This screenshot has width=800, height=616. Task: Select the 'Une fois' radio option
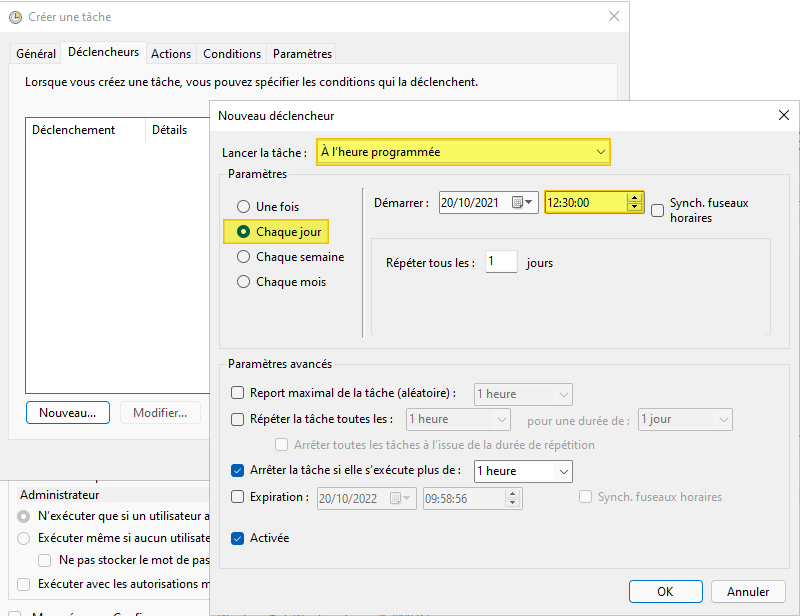pos(243,206)
